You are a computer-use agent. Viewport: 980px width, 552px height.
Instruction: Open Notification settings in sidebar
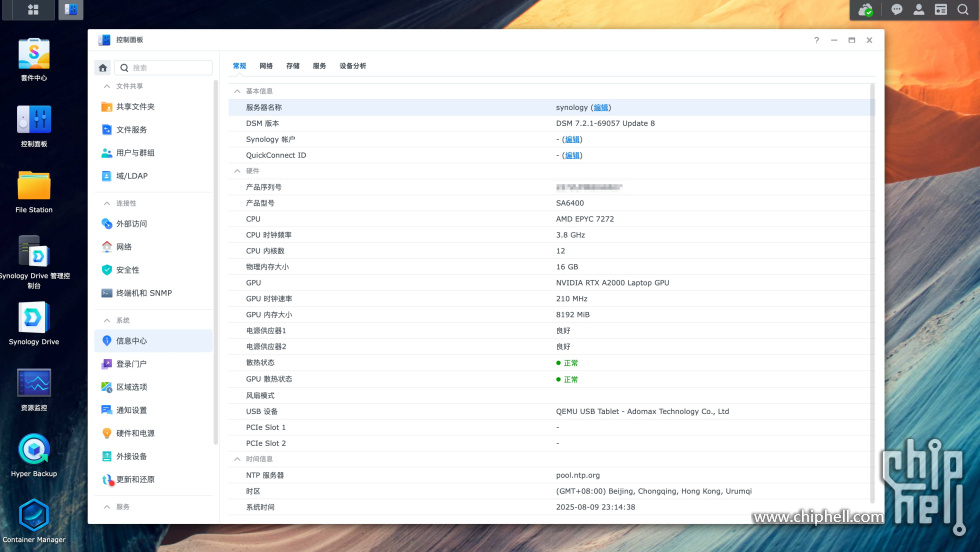[154, 410]
